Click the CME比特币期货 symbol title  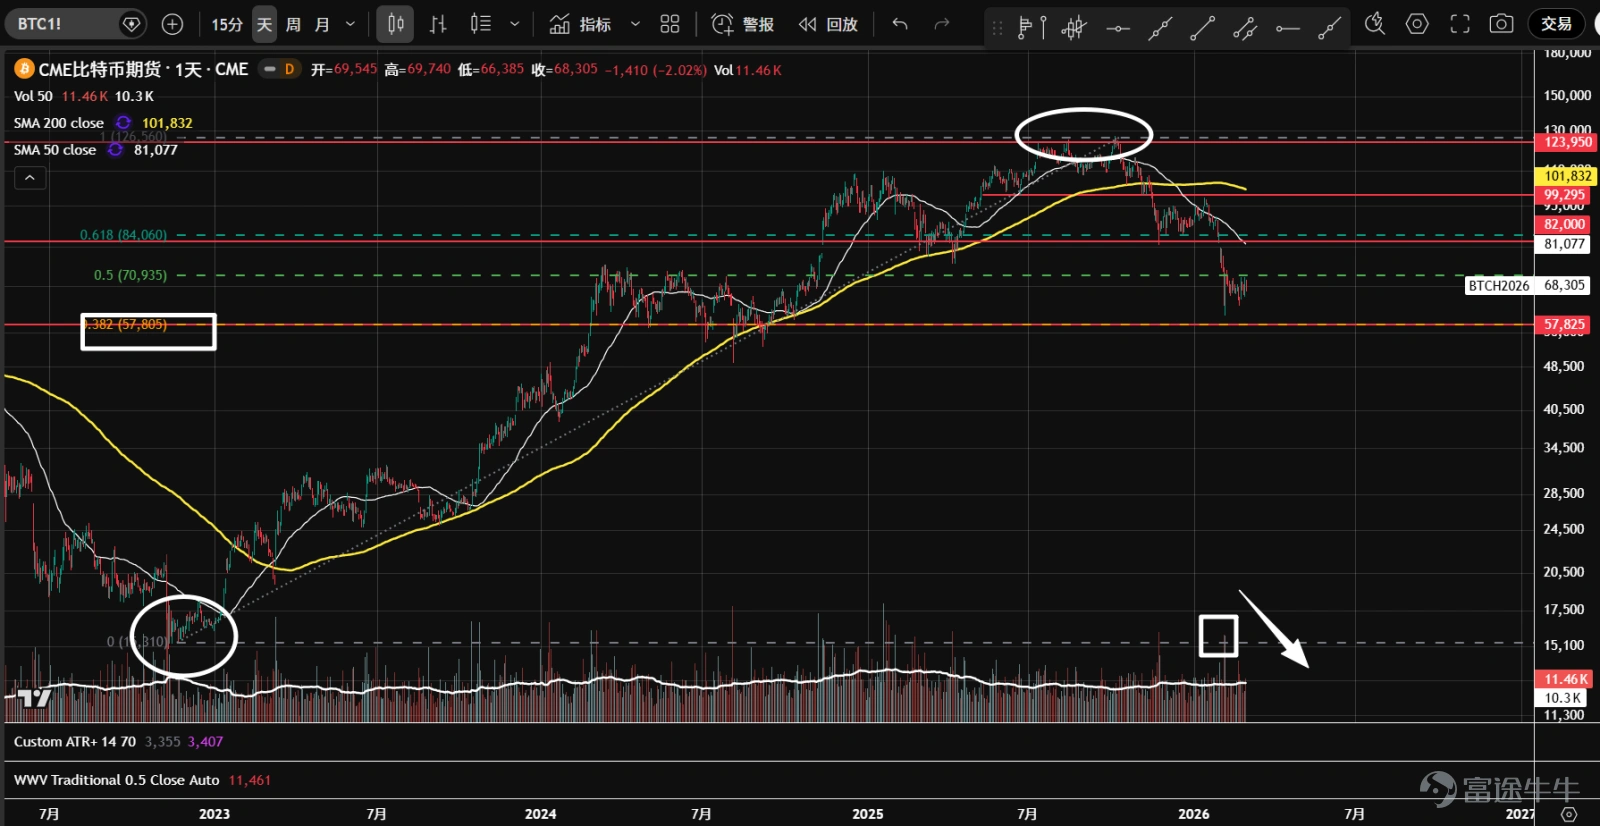click(143, 69)
